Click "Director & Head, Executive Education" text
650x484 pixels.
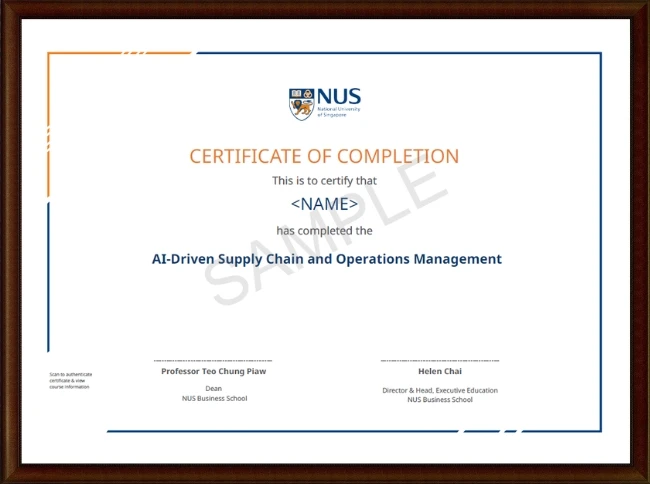pos(440,390)
